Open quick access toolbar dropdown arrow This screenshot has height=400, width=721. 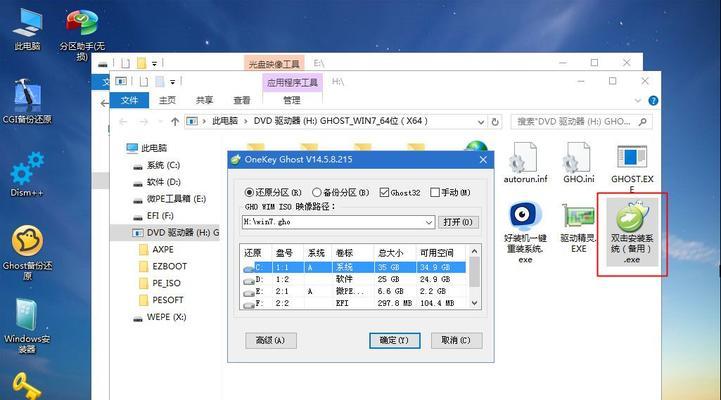click(x=172, y=82)
